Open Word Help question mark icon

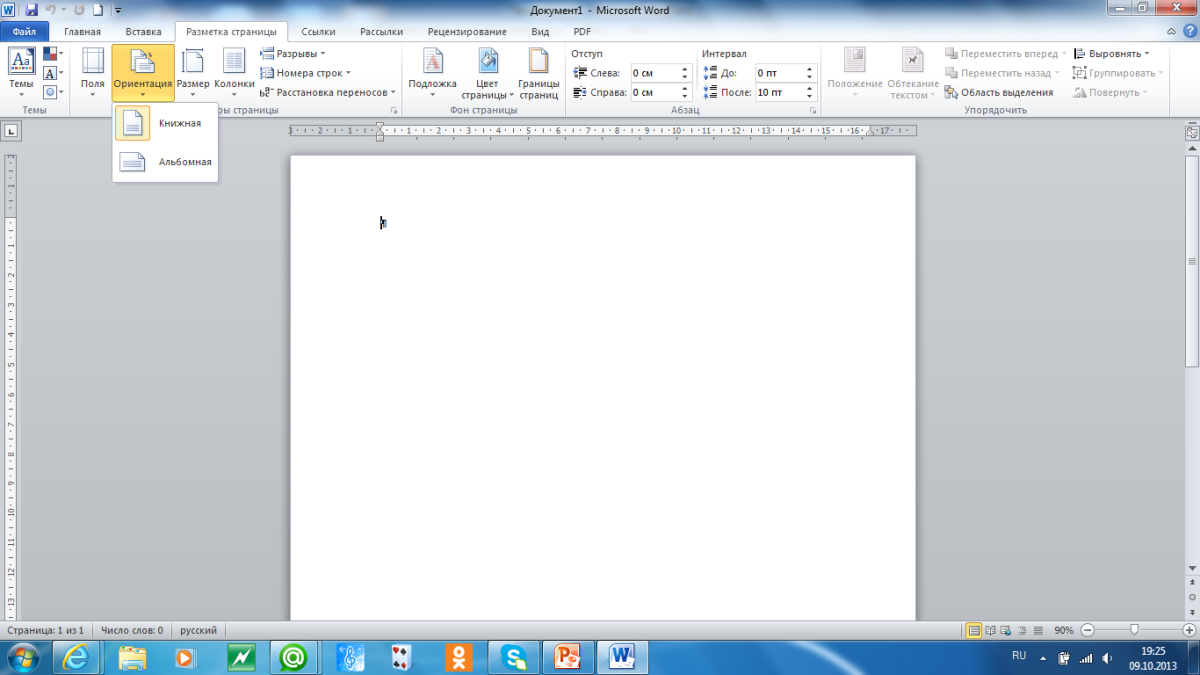point(1188,31)
